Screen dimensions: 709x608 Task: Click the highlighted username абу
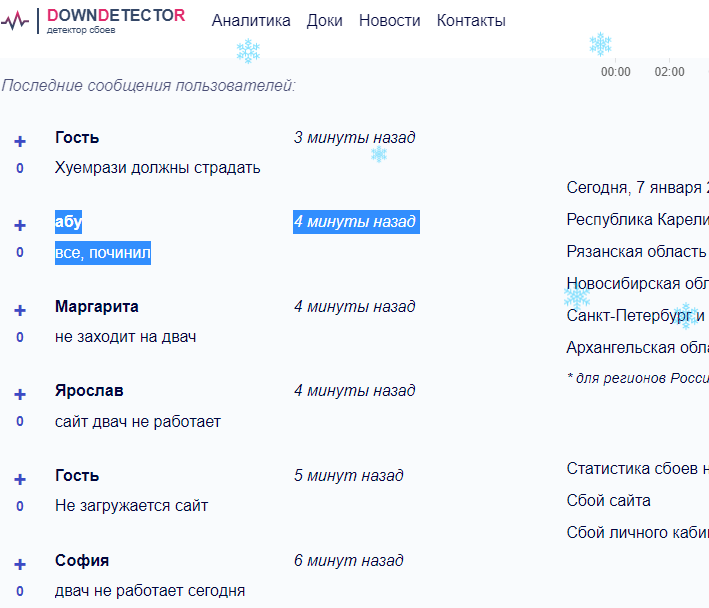[68, 222]
